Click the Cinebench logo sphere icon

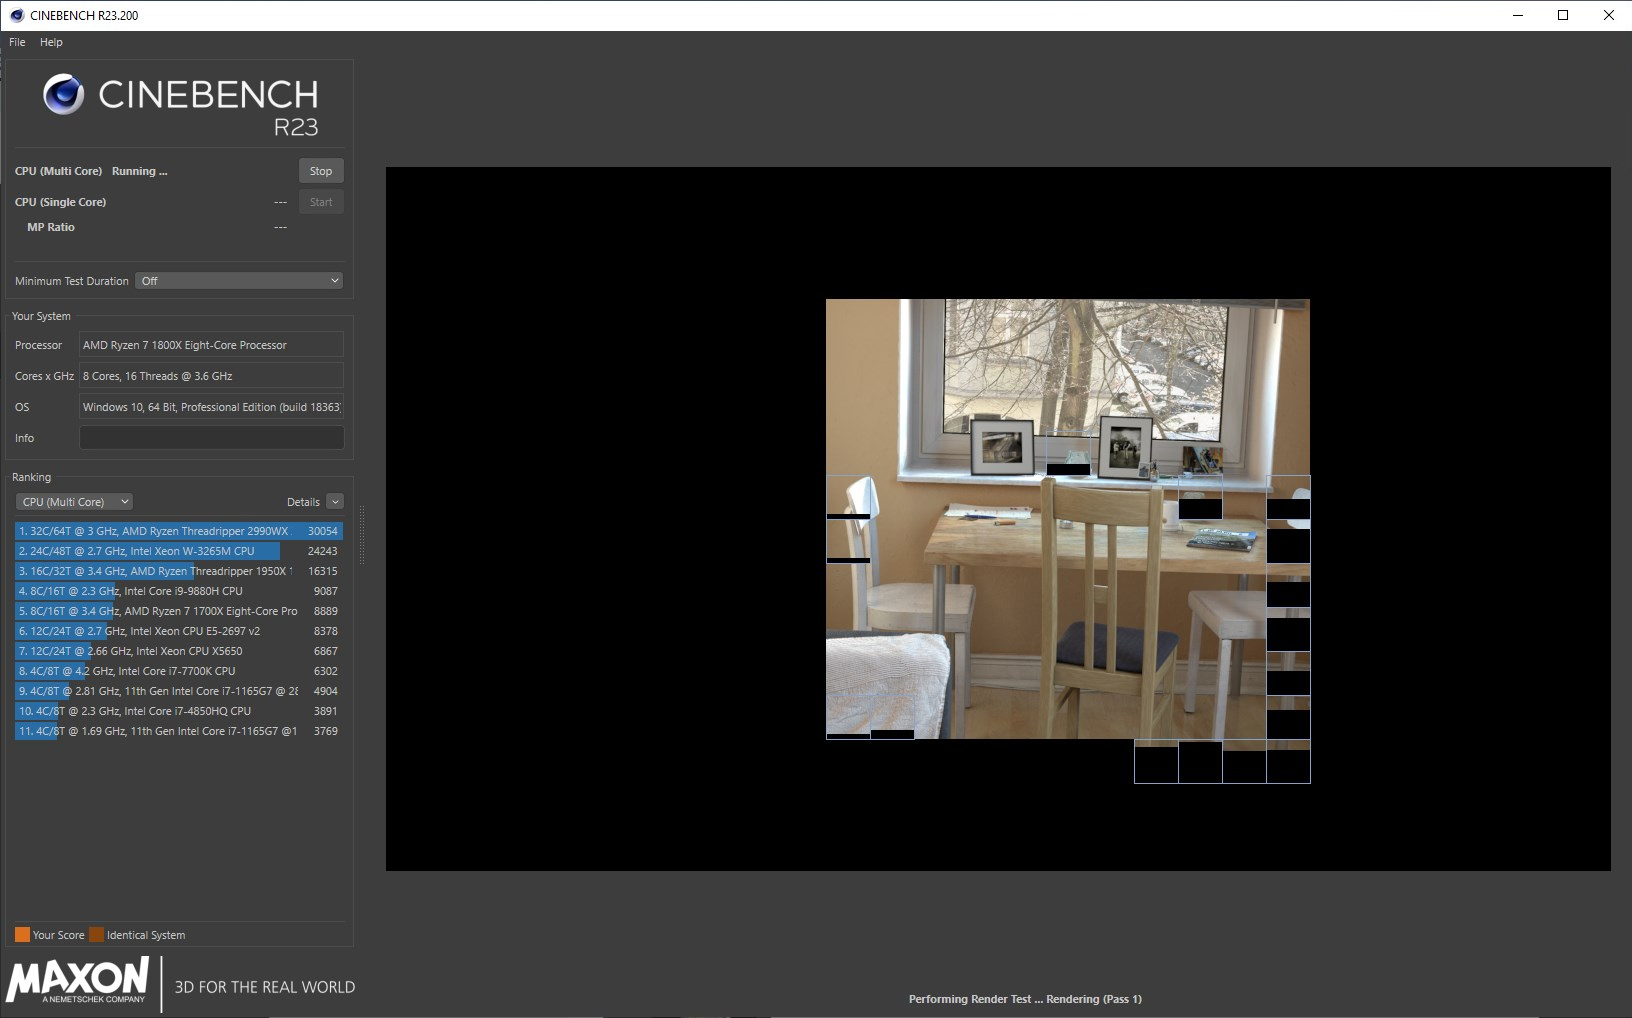pos(63,95)
